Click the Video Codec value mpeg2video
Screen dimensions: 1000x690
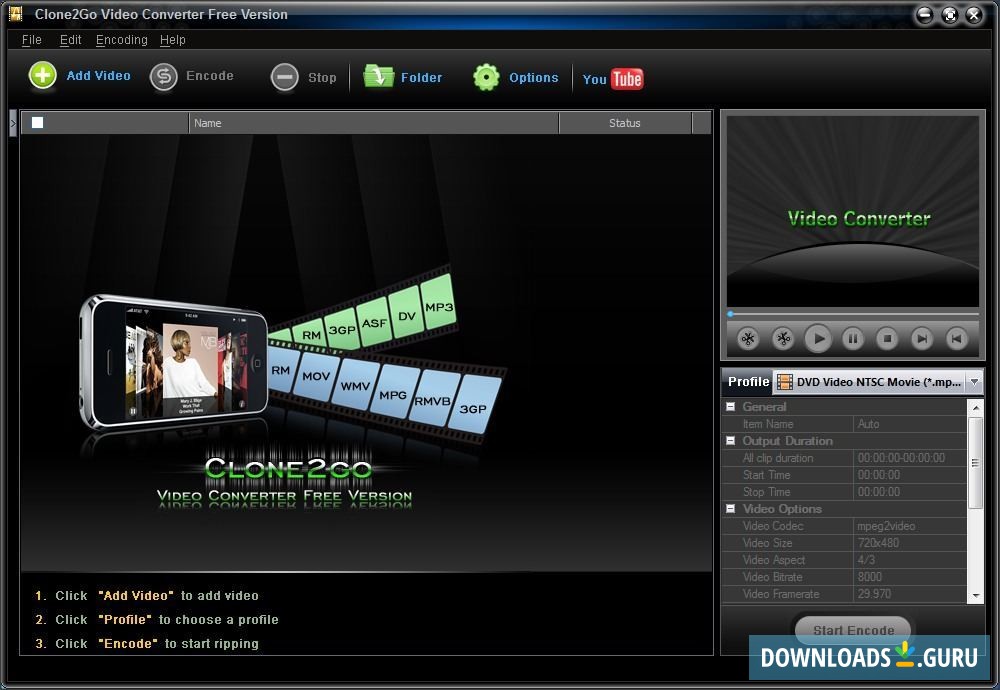tap(910, 526)
